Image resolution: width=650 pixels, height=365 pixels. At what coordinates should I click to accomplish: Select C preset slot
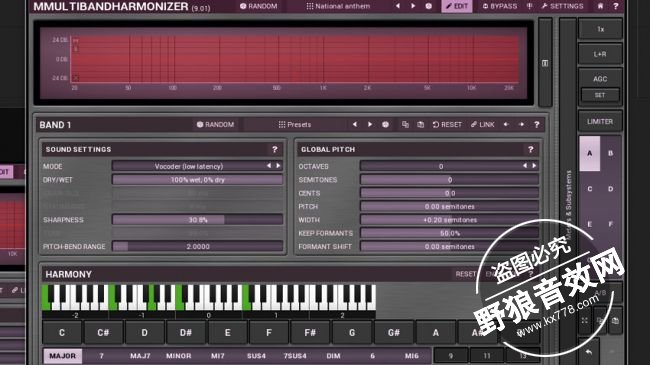[x=589, y=189]
